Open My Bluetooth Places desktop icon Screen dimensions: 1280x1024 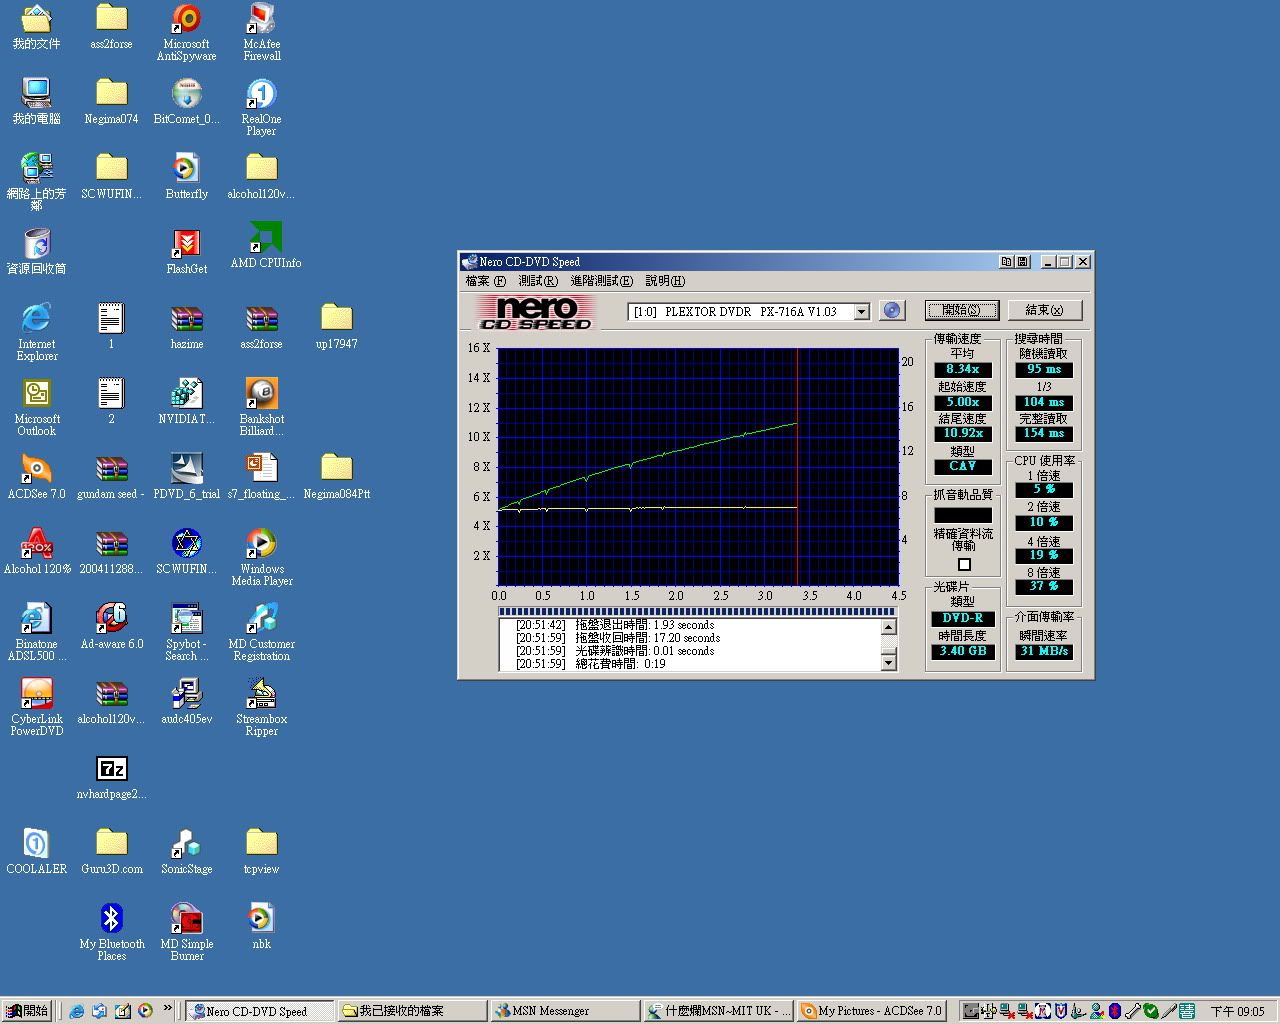click(x=111, y=932)
